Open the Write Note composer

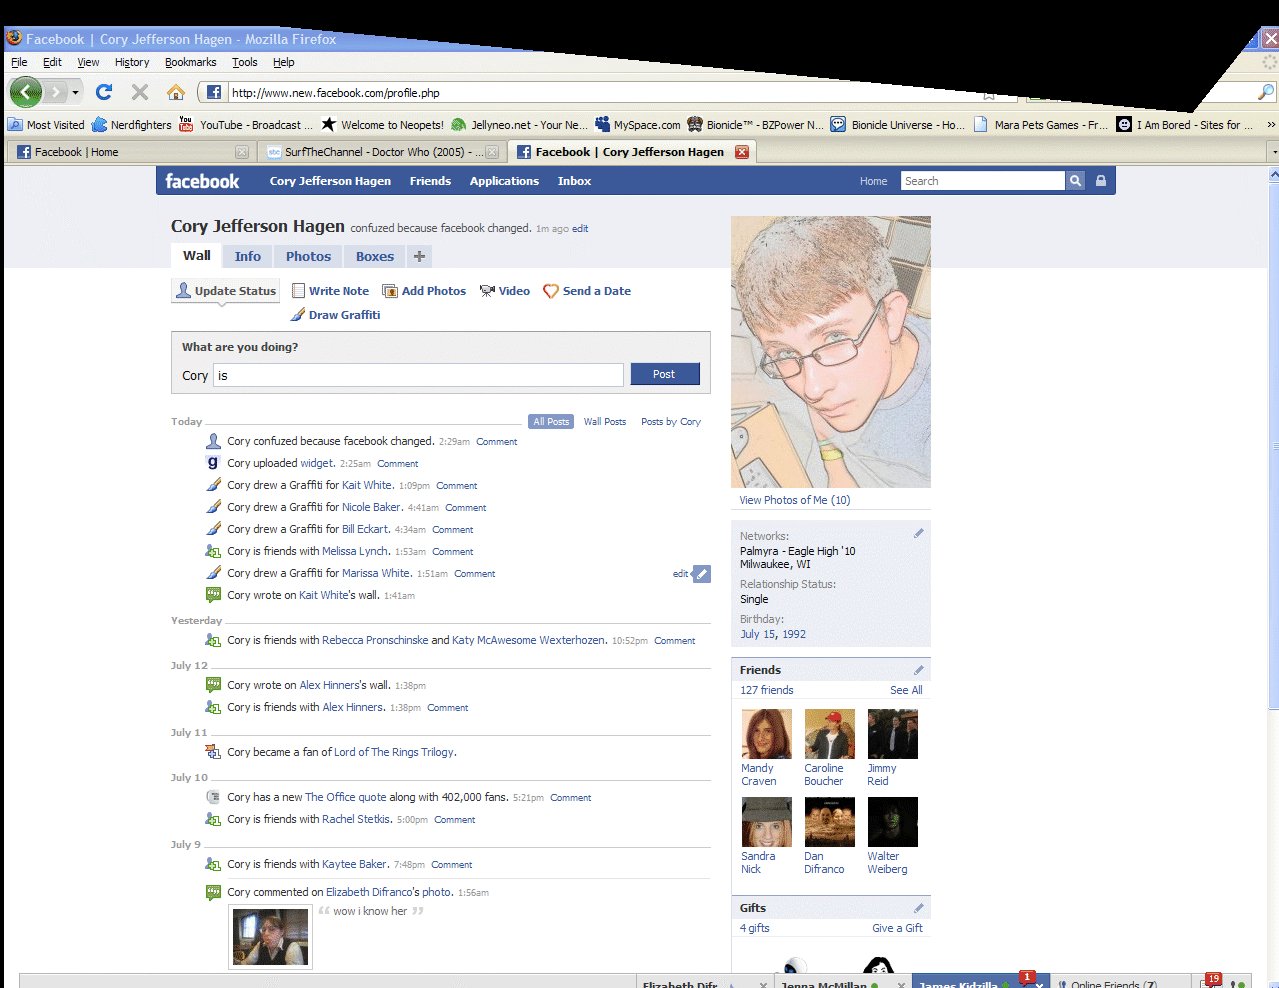point(297,290)
